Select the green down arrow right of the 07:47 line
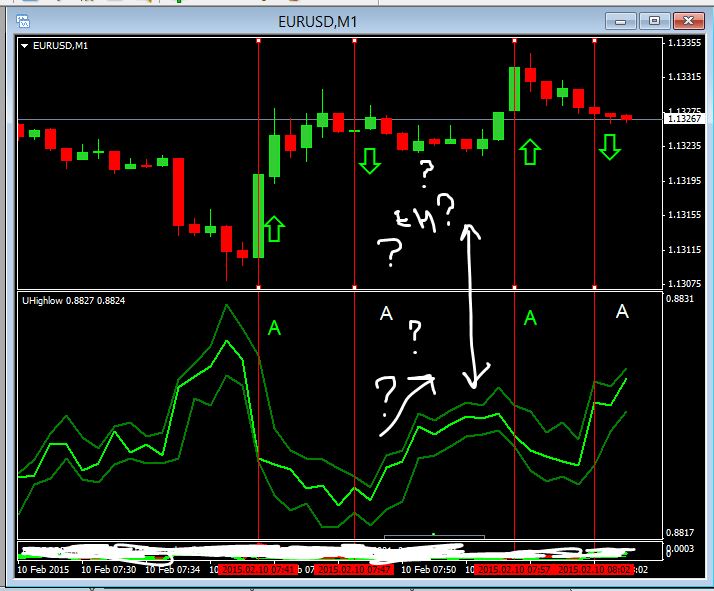The width and height of the screenshot is (714, 591). coord(369,161)
